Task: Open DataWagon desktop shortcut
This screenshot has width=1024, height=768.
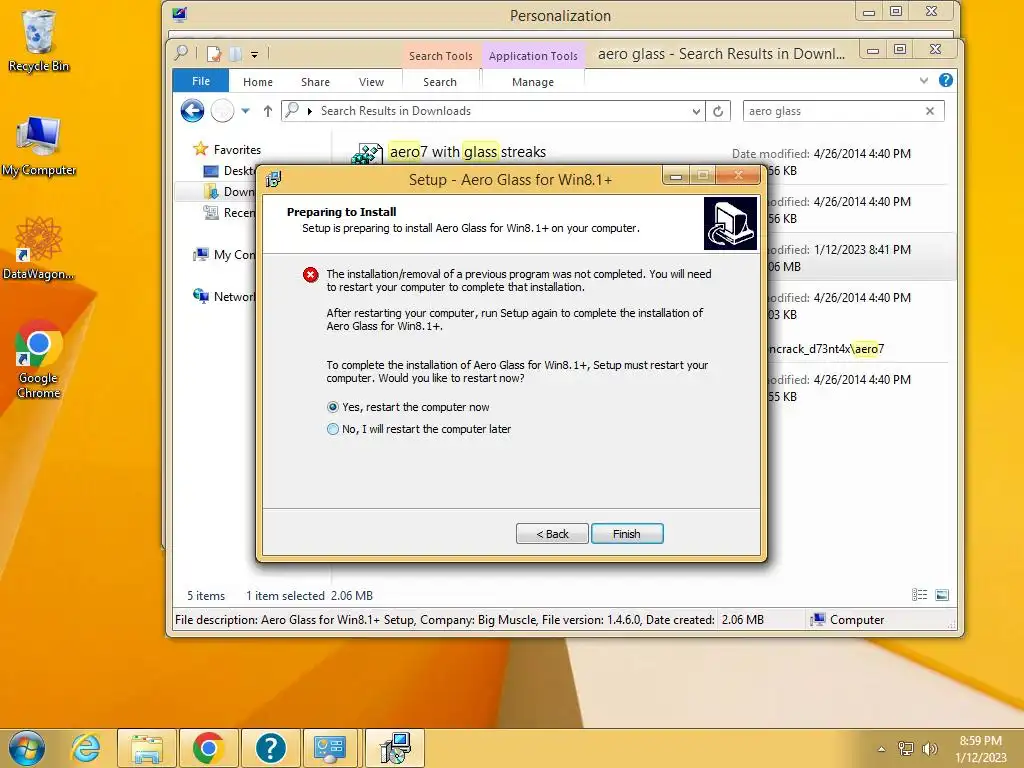Action: pos(38,249)
